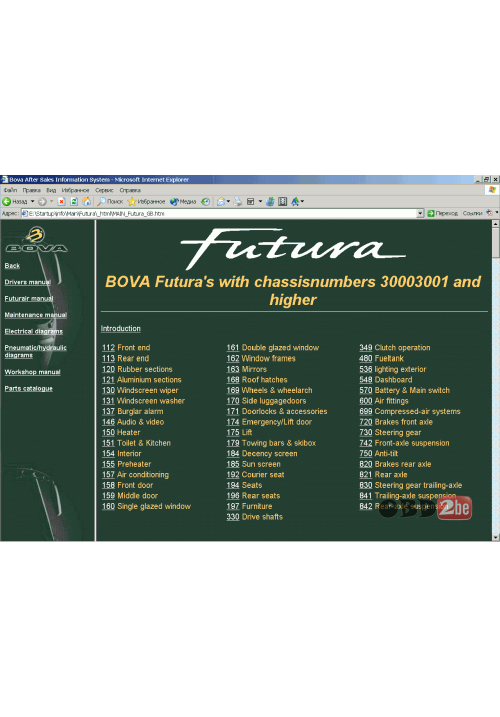Open the Файл menu
The width and height of the screenshot is (500, 717).
click(11, 190)
